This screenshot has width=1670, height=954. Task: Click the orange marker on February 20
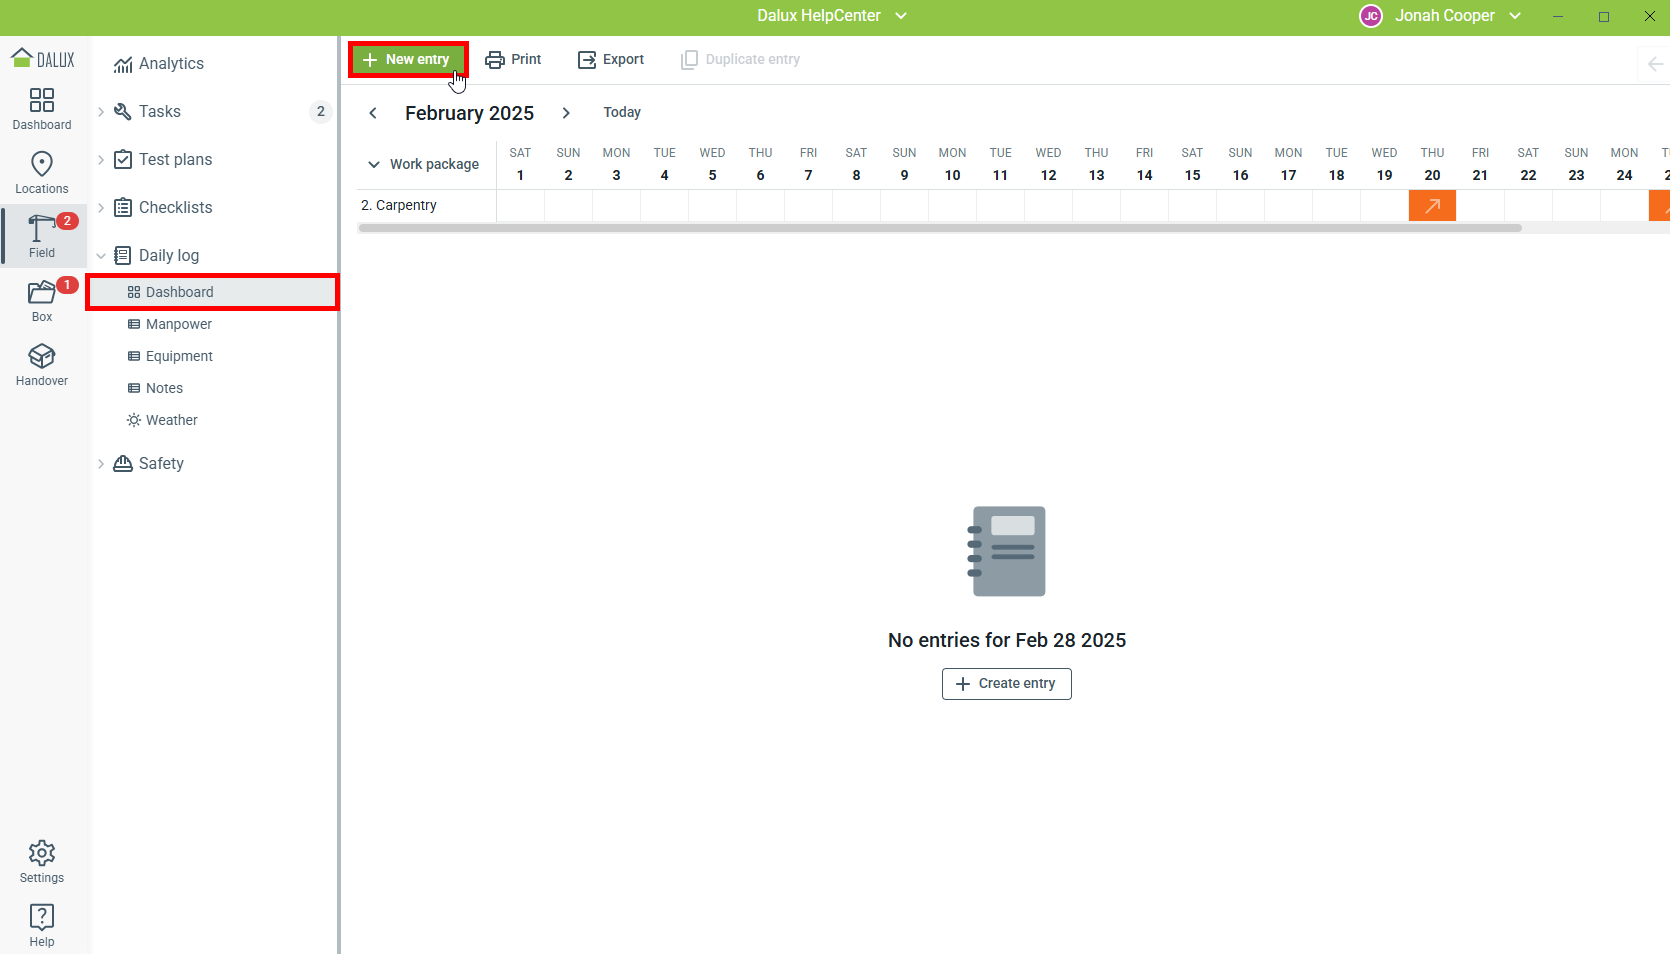click(1432, 206)
